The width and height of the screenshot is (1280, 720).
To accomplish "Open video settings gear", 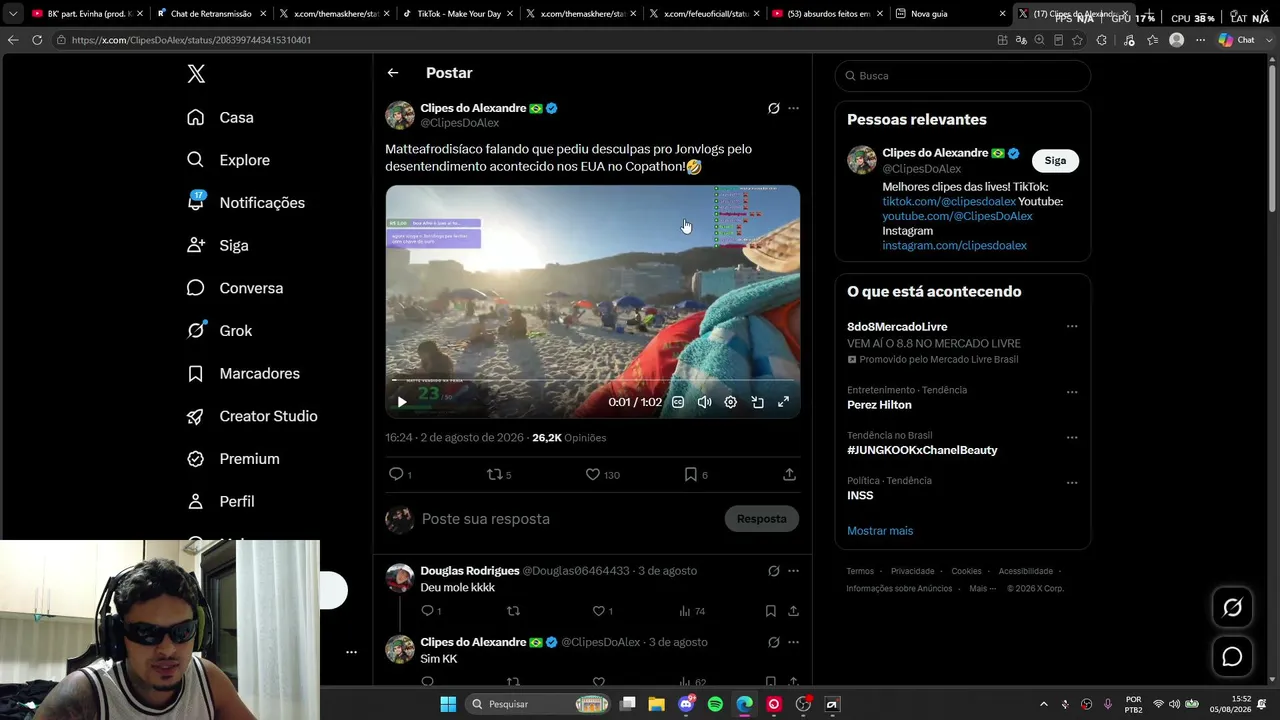I will [730, 402].
